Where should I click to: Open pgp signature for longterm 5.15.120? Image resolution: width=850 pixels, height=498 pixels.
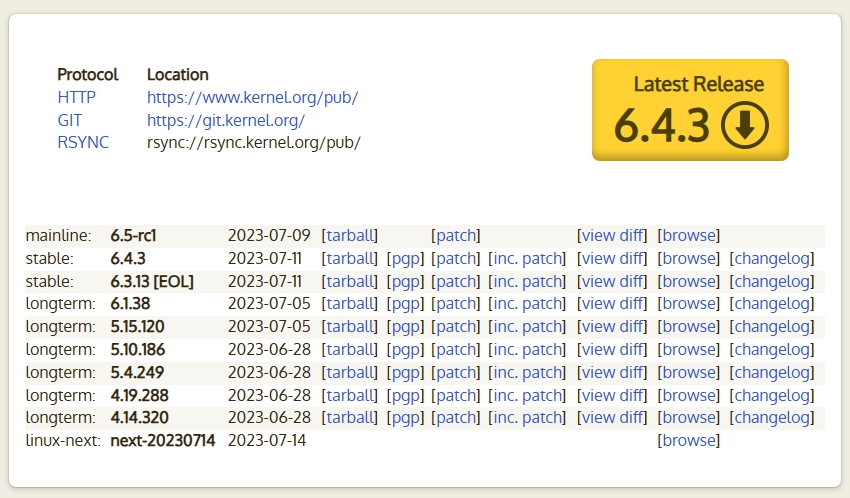[405, 327]
